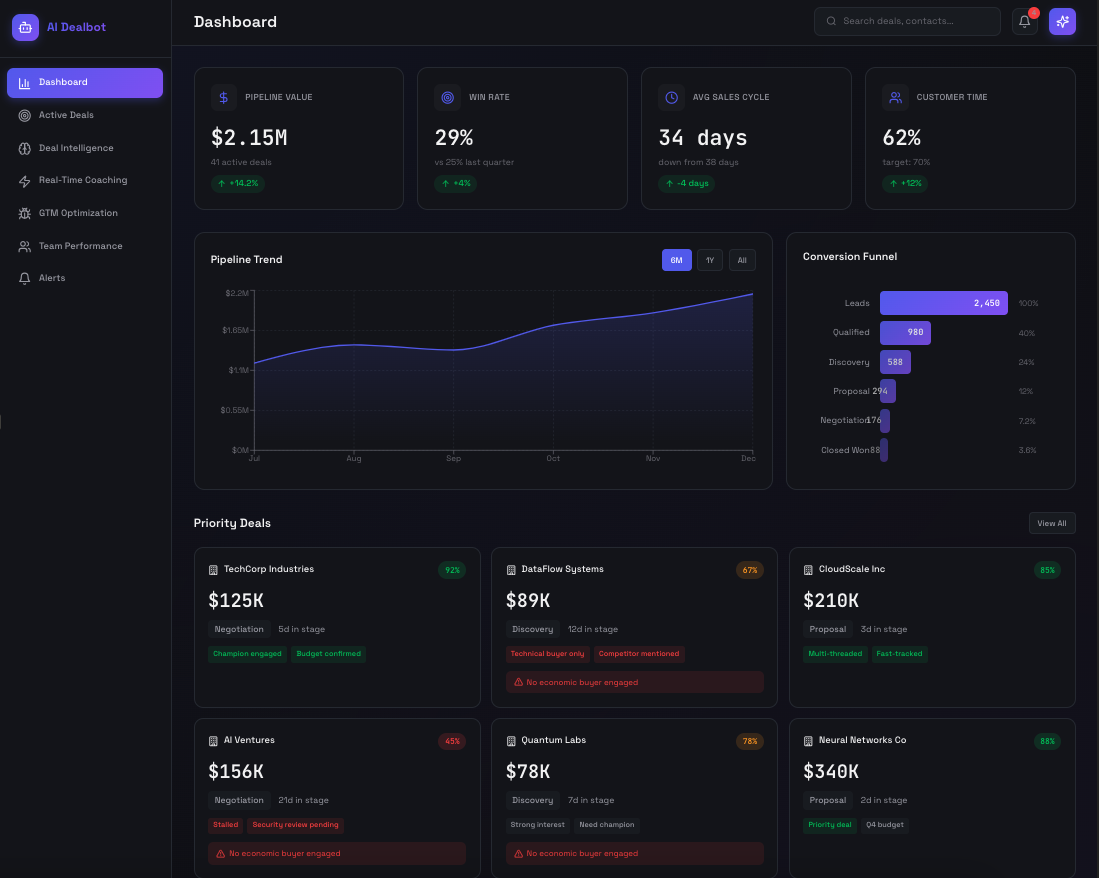Click the target icon on Win Rate card

(x=446, y=97)
